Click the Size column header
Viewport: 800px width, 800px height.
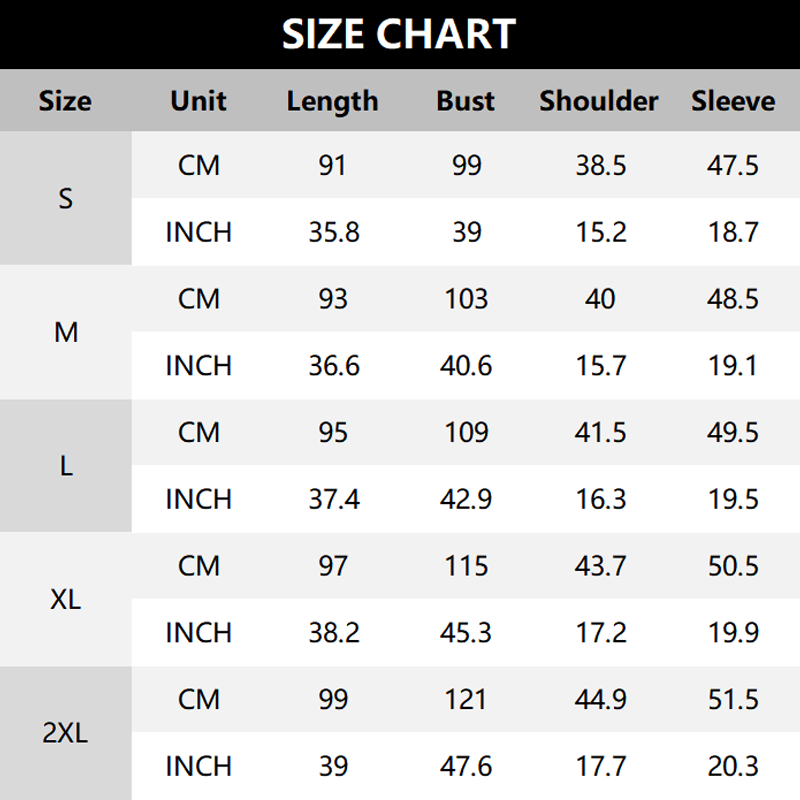tap(65, 101)
